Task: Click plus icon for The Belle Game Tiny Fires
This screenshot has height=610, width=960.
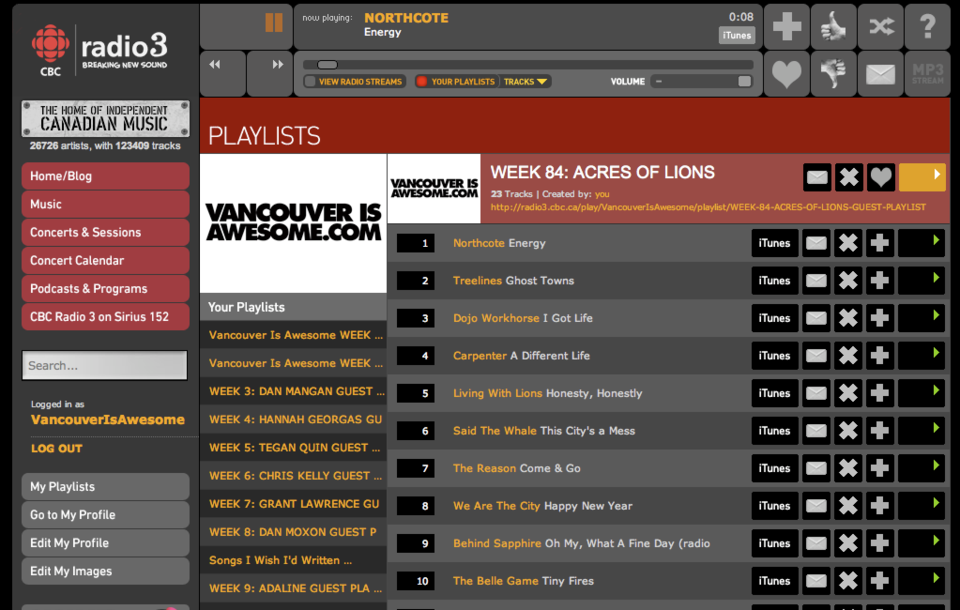Action: coord(880,581)
